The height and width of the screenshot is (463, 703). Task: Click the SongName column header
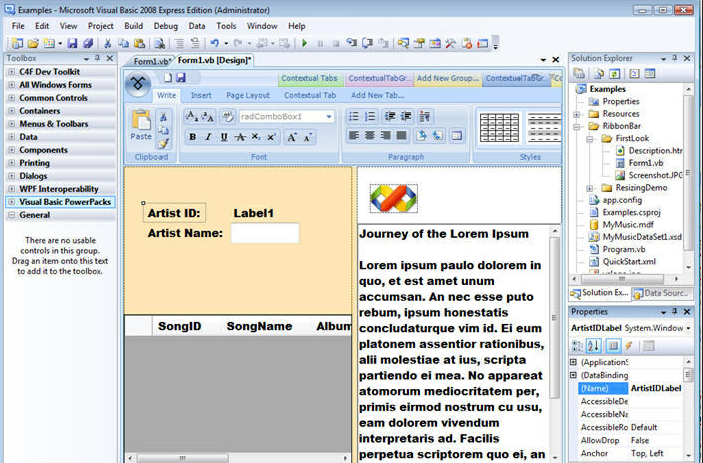pos(259,326)
